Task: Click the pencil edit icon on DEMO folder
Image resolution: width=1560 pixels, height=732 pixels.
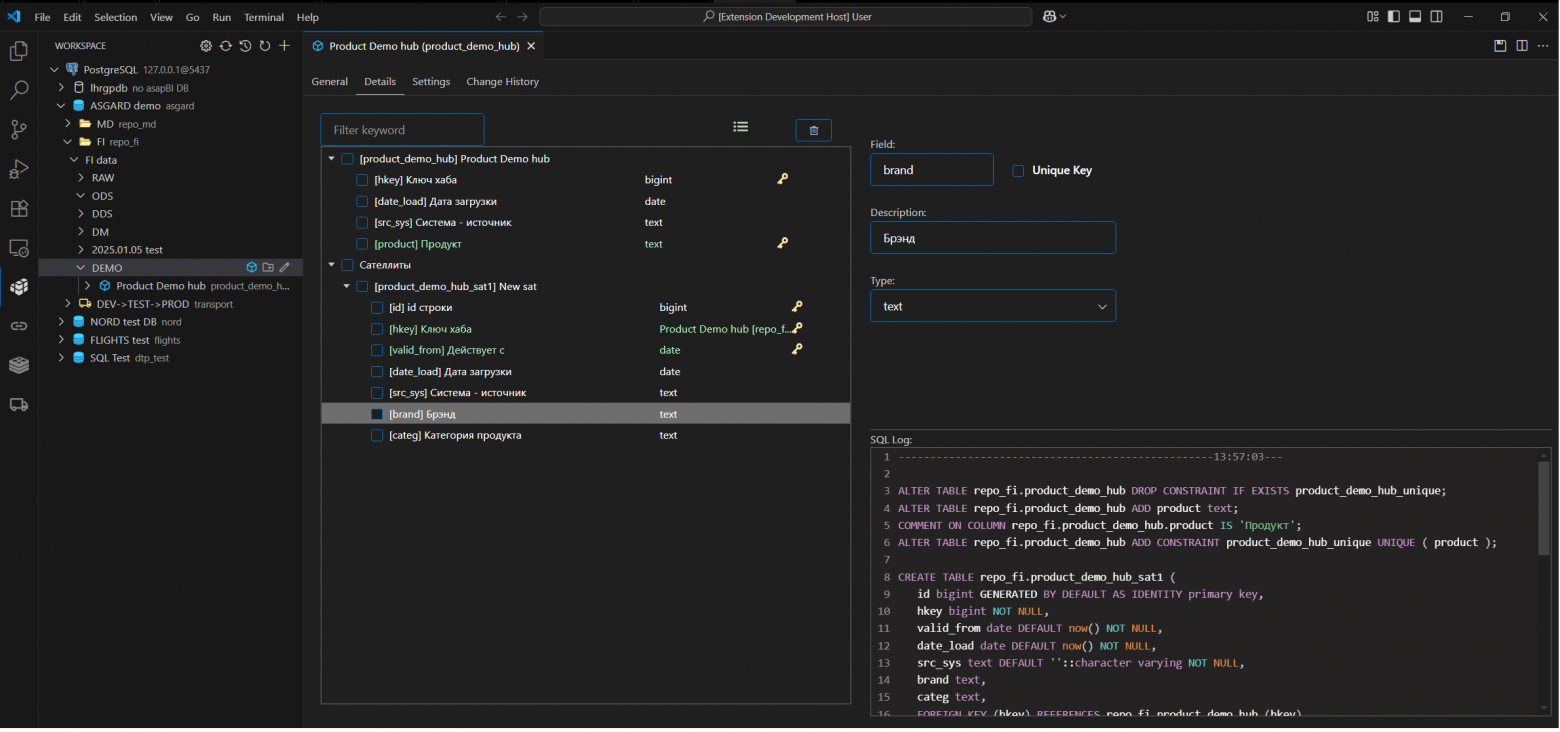Action: pos(285,268)
